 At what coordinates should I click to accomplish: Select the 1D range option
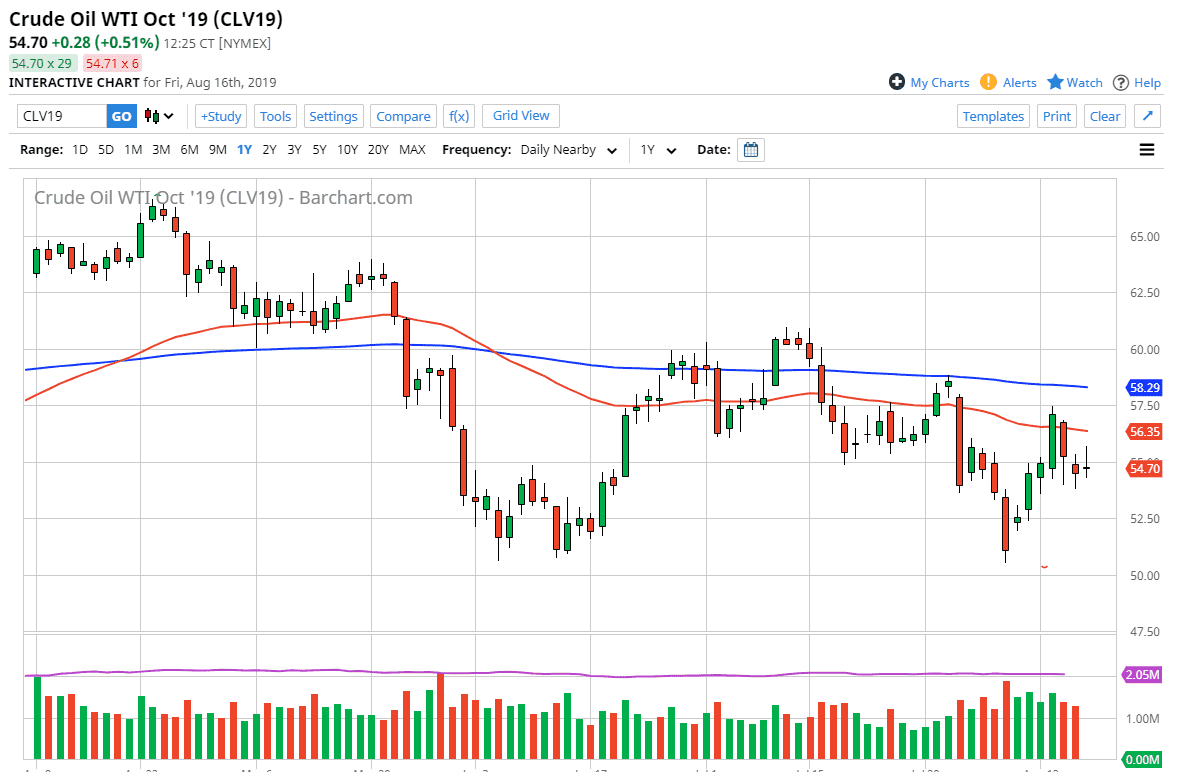(x=79, y=149)
